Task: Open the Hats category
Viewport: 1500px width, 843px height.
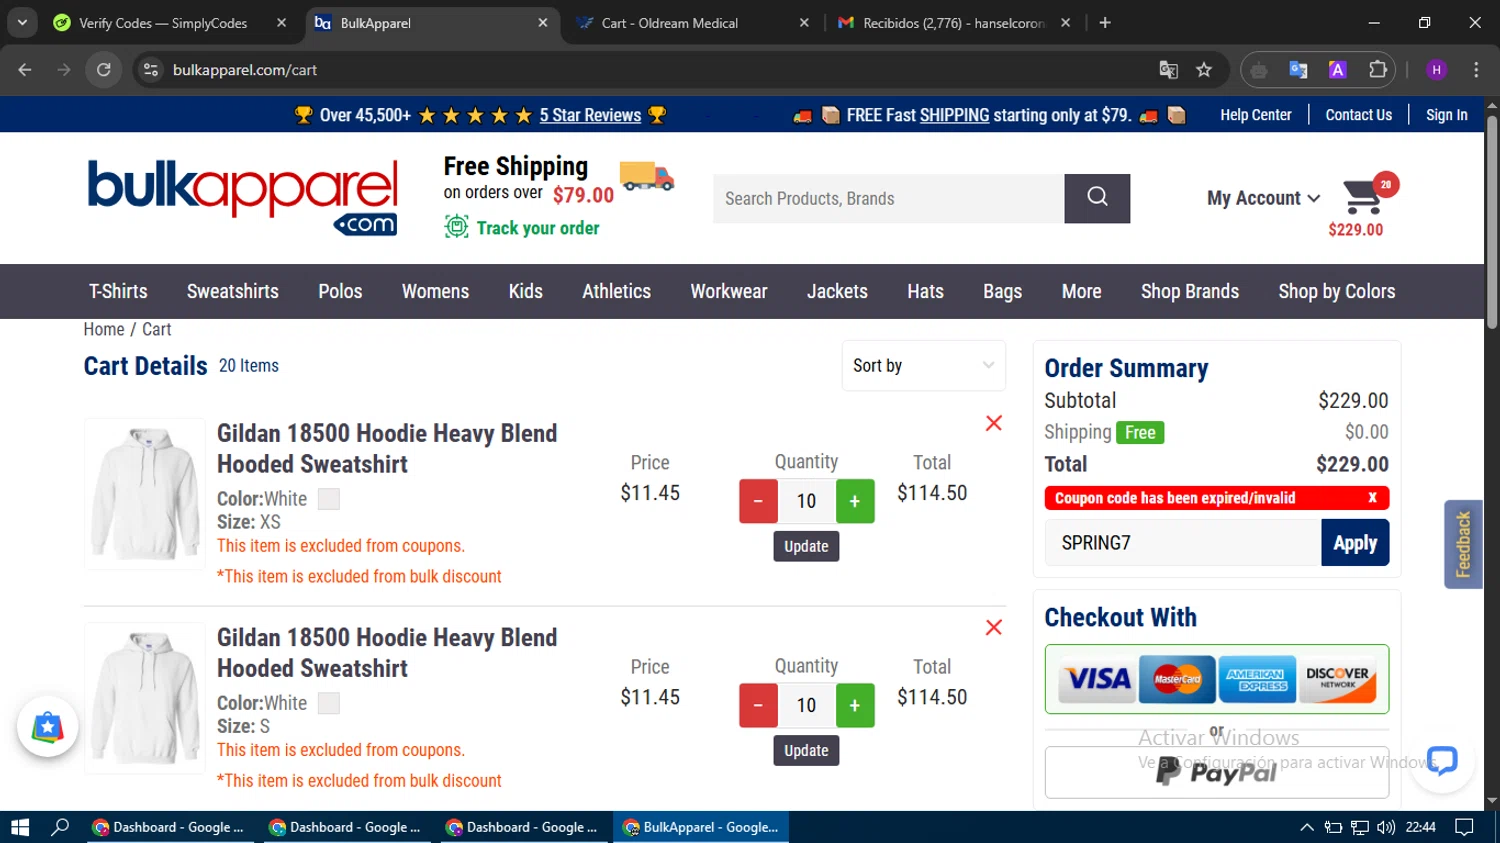Action: 925,291
